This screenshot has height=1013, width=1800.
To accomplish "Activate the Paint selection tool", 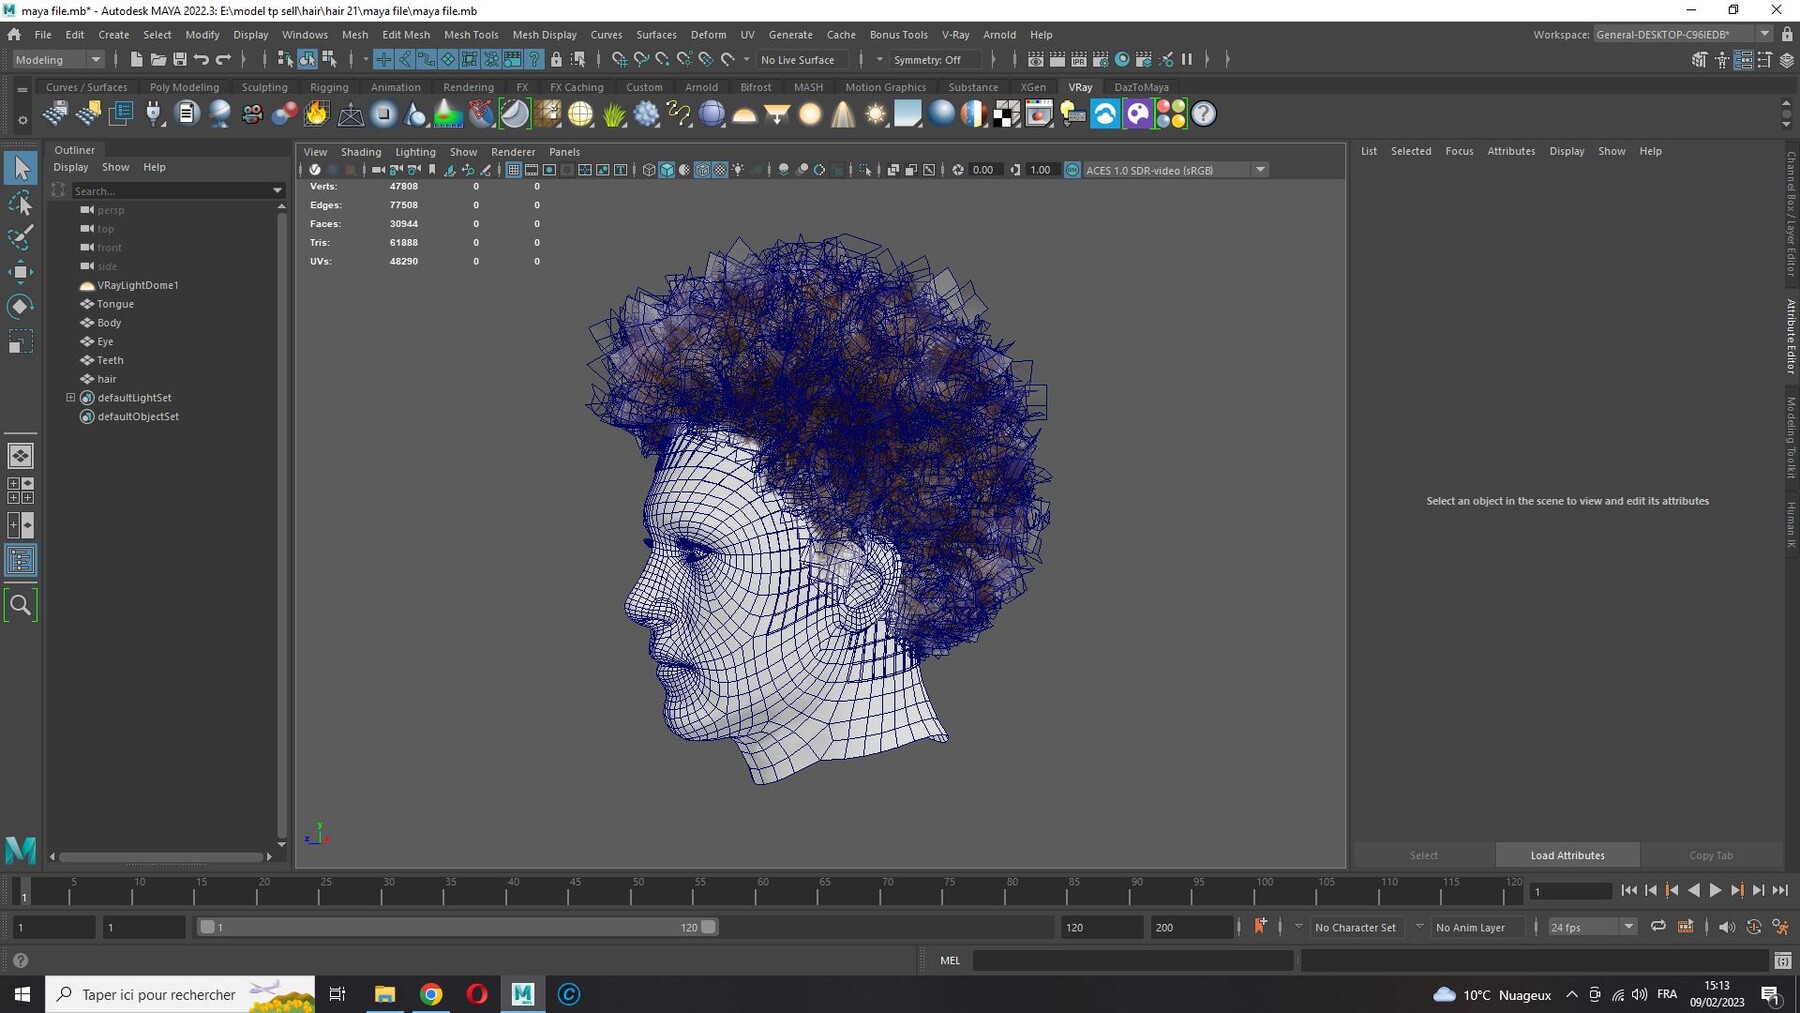I will [x=20, y=238].
